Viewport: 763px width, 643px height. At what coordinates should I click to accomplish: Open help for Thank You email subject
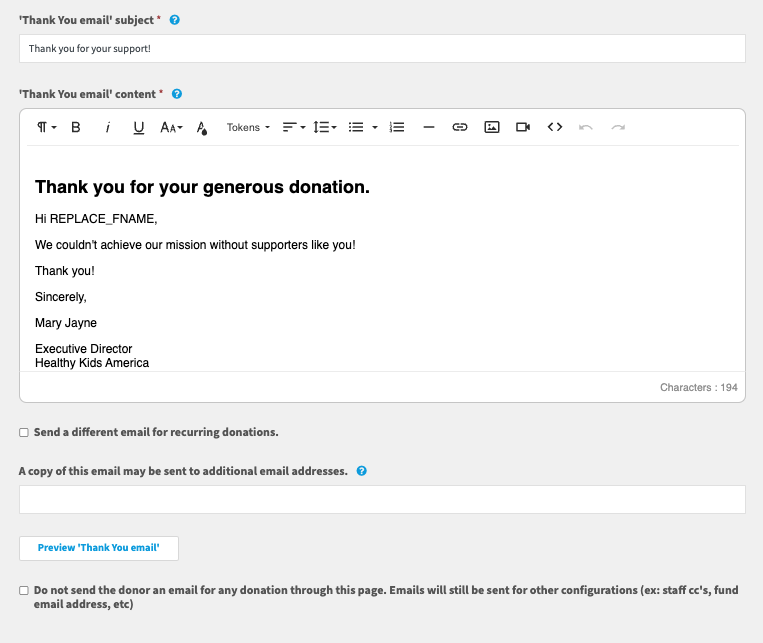[175, 20]
